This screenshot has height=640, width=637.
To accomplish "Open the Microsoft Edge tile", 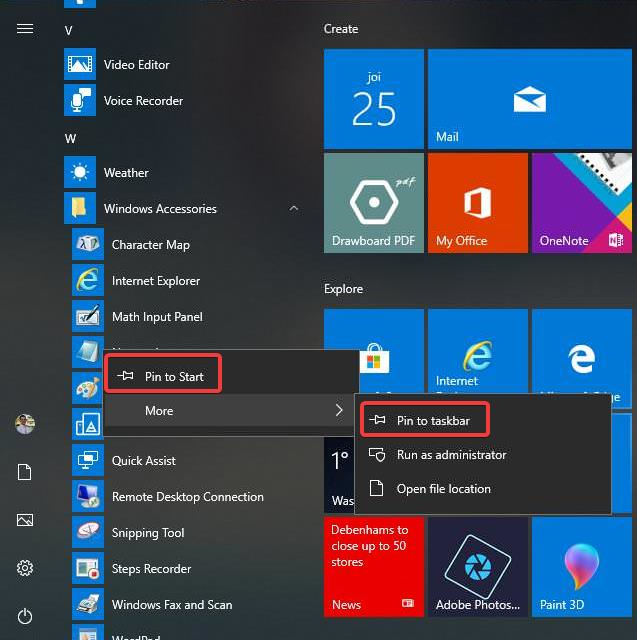I will tap(582, 351).
